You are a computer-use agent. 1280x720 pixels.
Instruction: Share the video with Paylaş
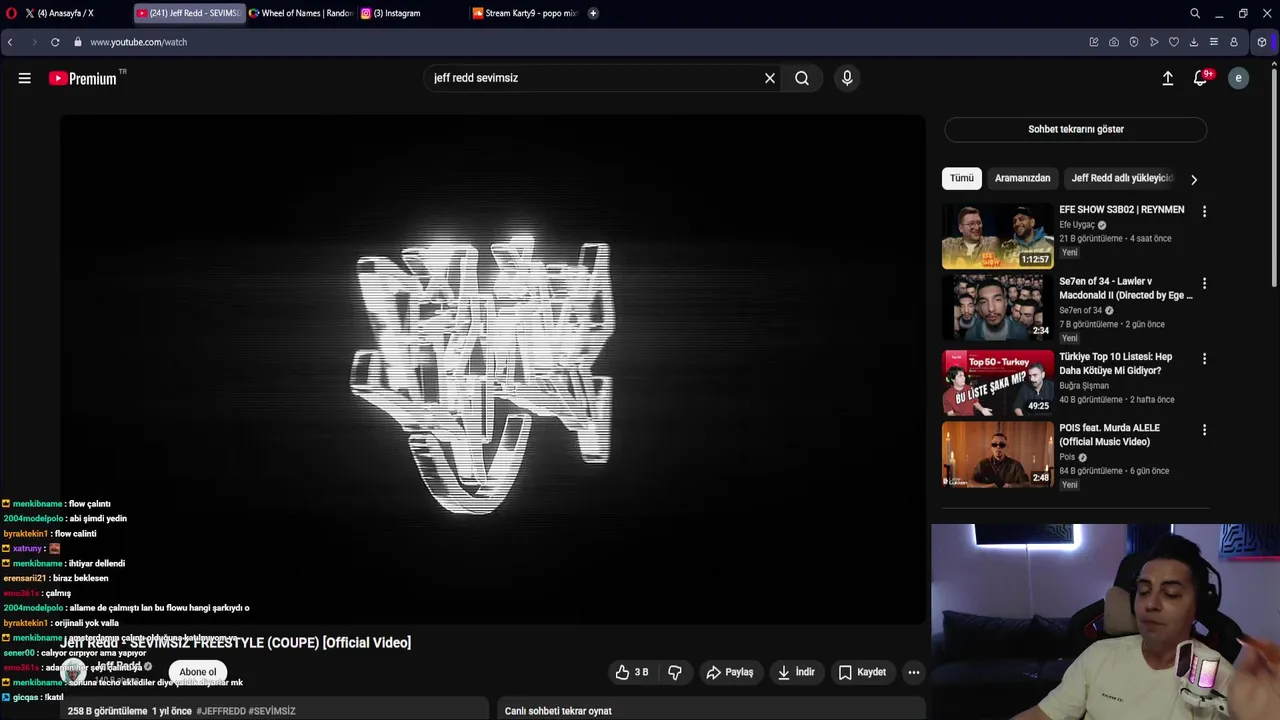729,672
